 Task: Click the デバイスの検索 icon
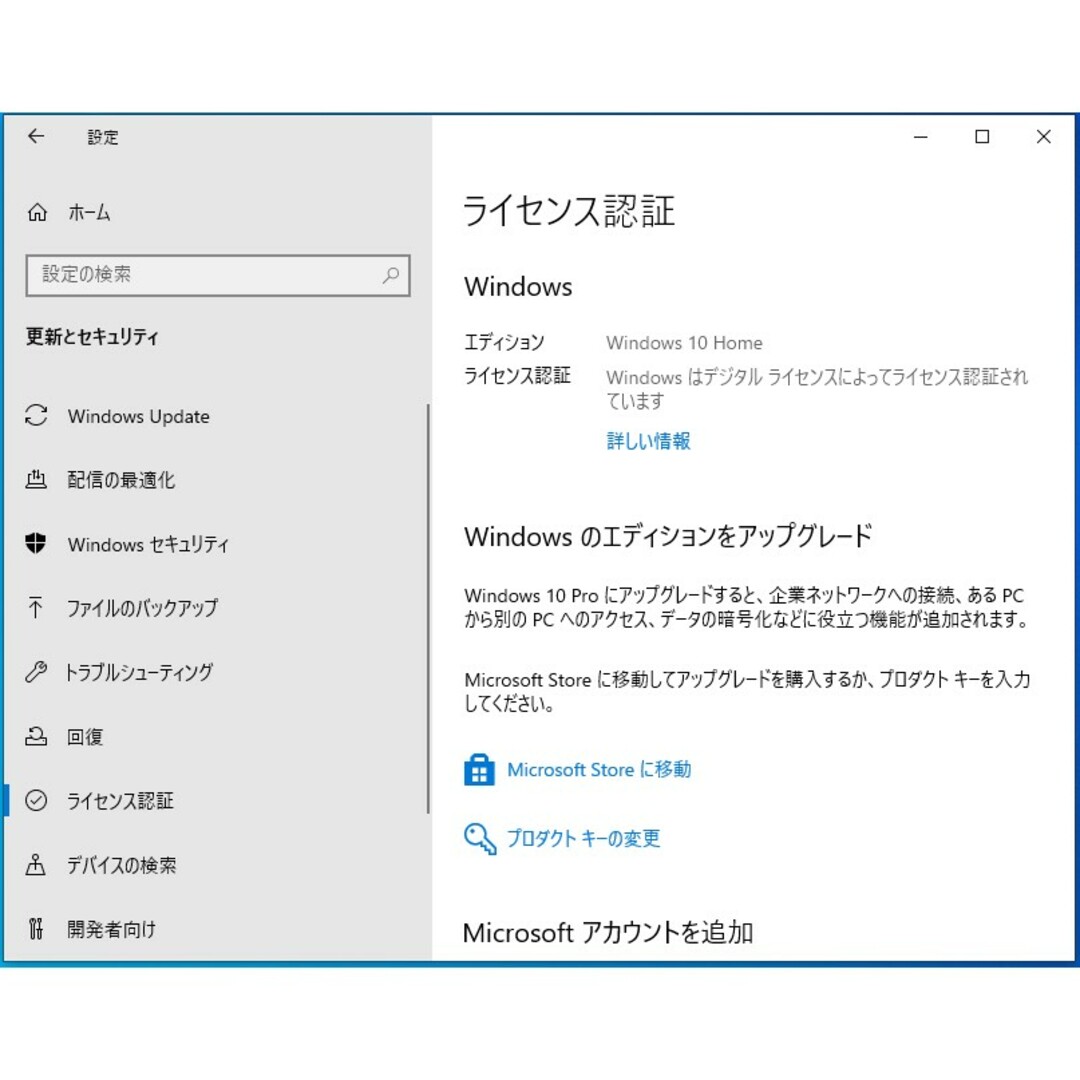pos(36,864)
